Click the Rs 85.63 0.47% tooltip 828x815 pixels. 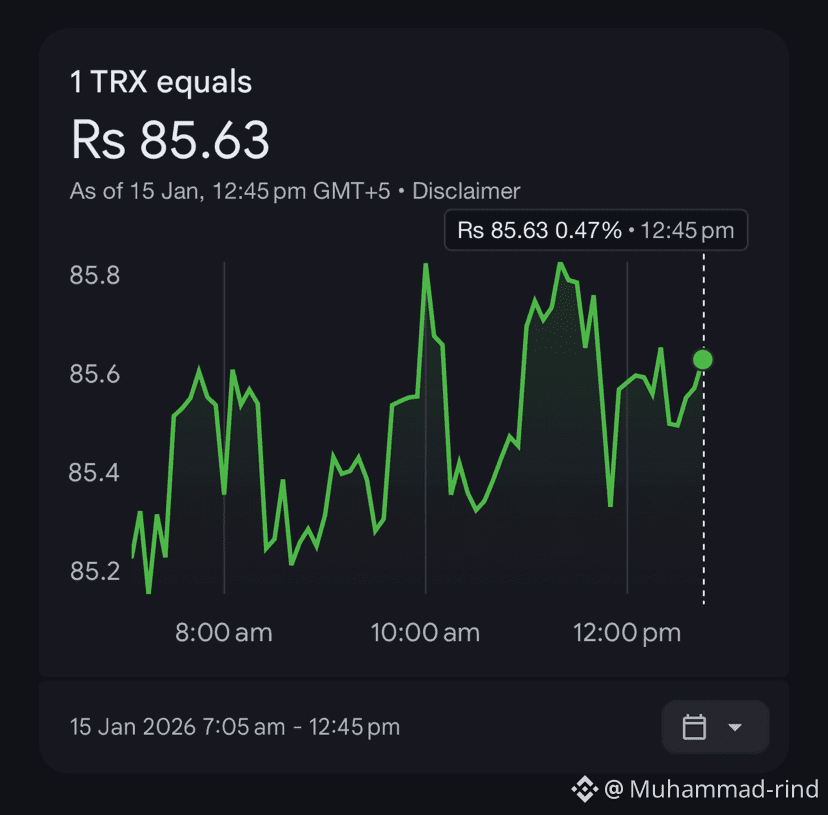point(595,231)
